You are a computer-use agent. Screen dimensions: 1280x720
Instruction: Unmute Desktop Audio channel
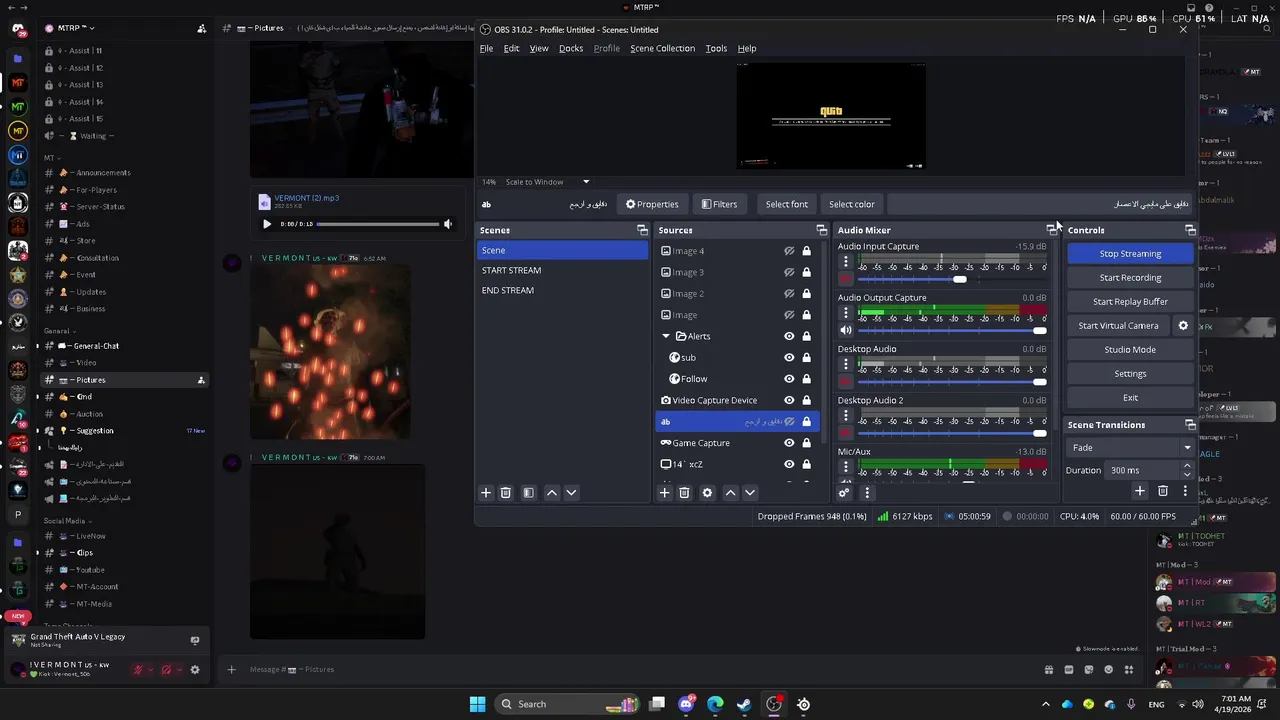point(846,381)
